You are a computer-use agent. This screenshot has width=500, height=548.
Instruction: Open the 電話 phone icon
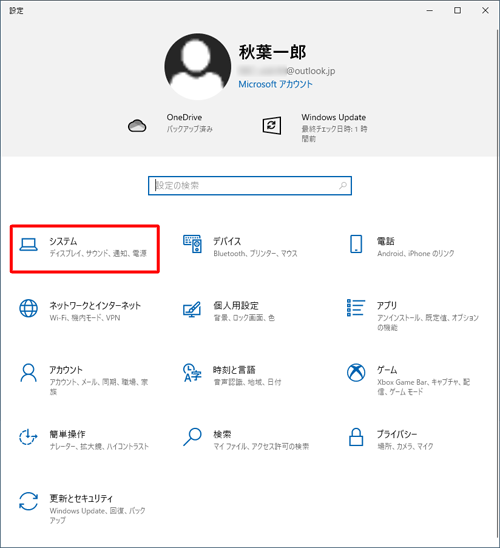click(x=356, y=244)
